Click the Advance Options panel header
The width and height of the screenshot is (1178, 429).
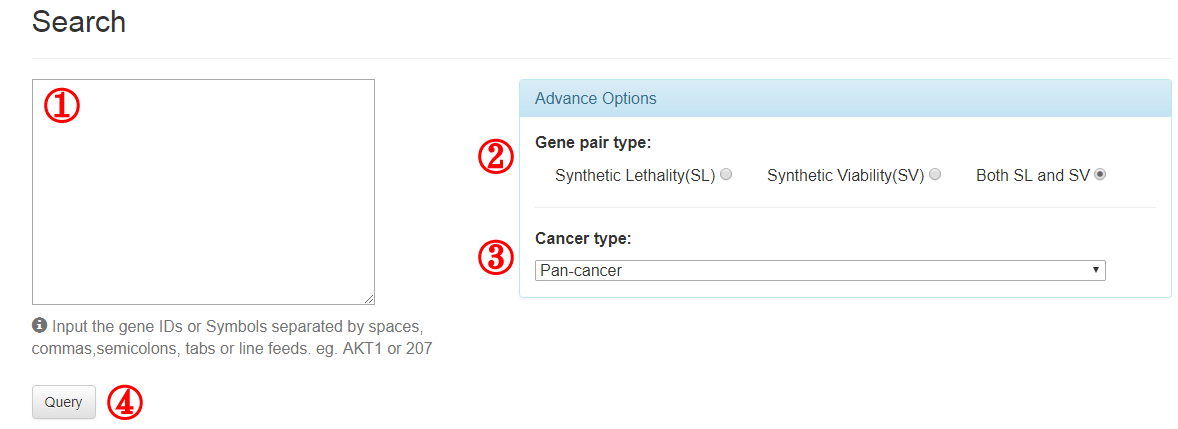(845, 98)
